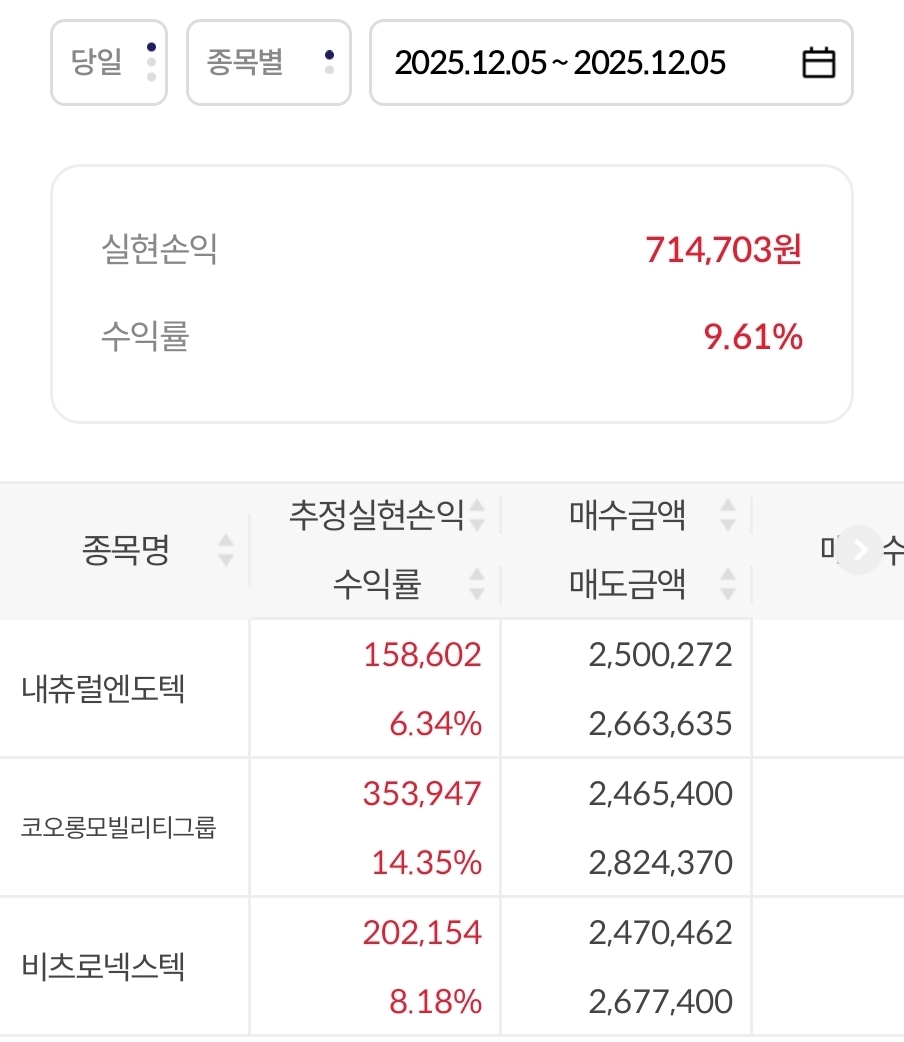Viewport: 904px width, 1042px height.
Task: Select the 비츠로넥스텍 stock row
Action: [103, 967]
